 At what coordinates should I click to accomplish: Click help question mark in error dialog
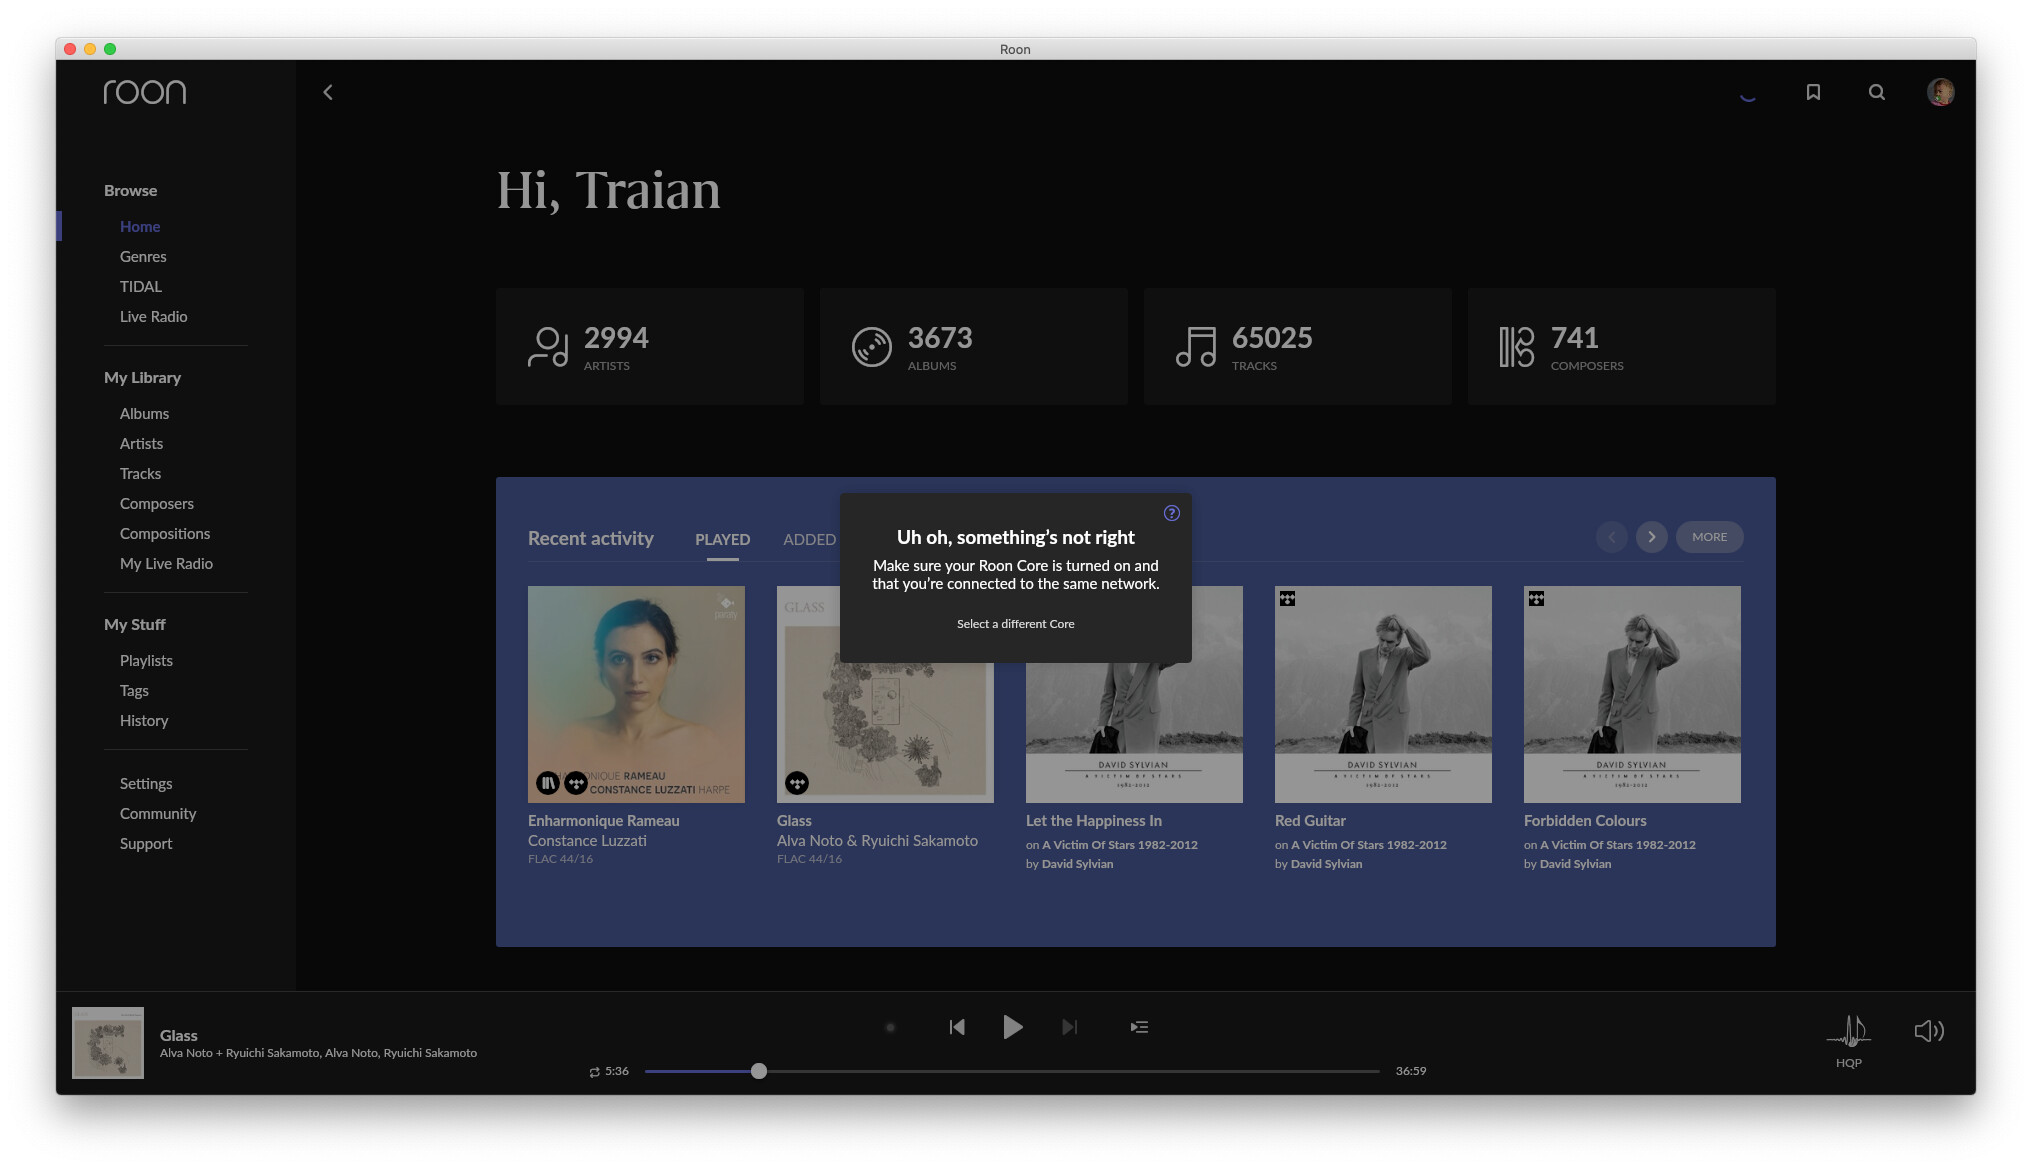1172,513
